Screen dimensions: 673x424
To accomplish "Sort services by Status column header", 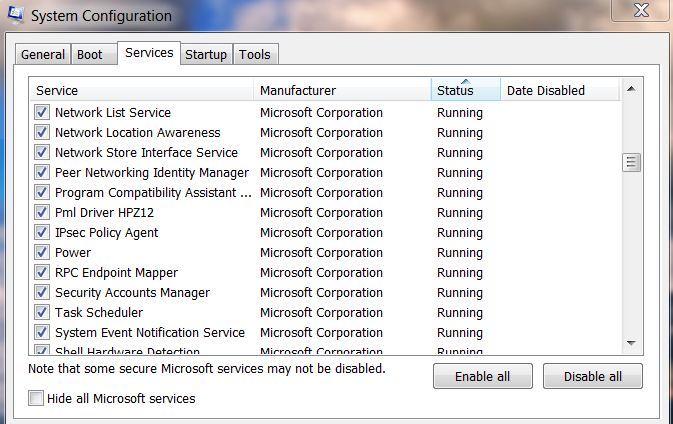I will tap(465, 91).
